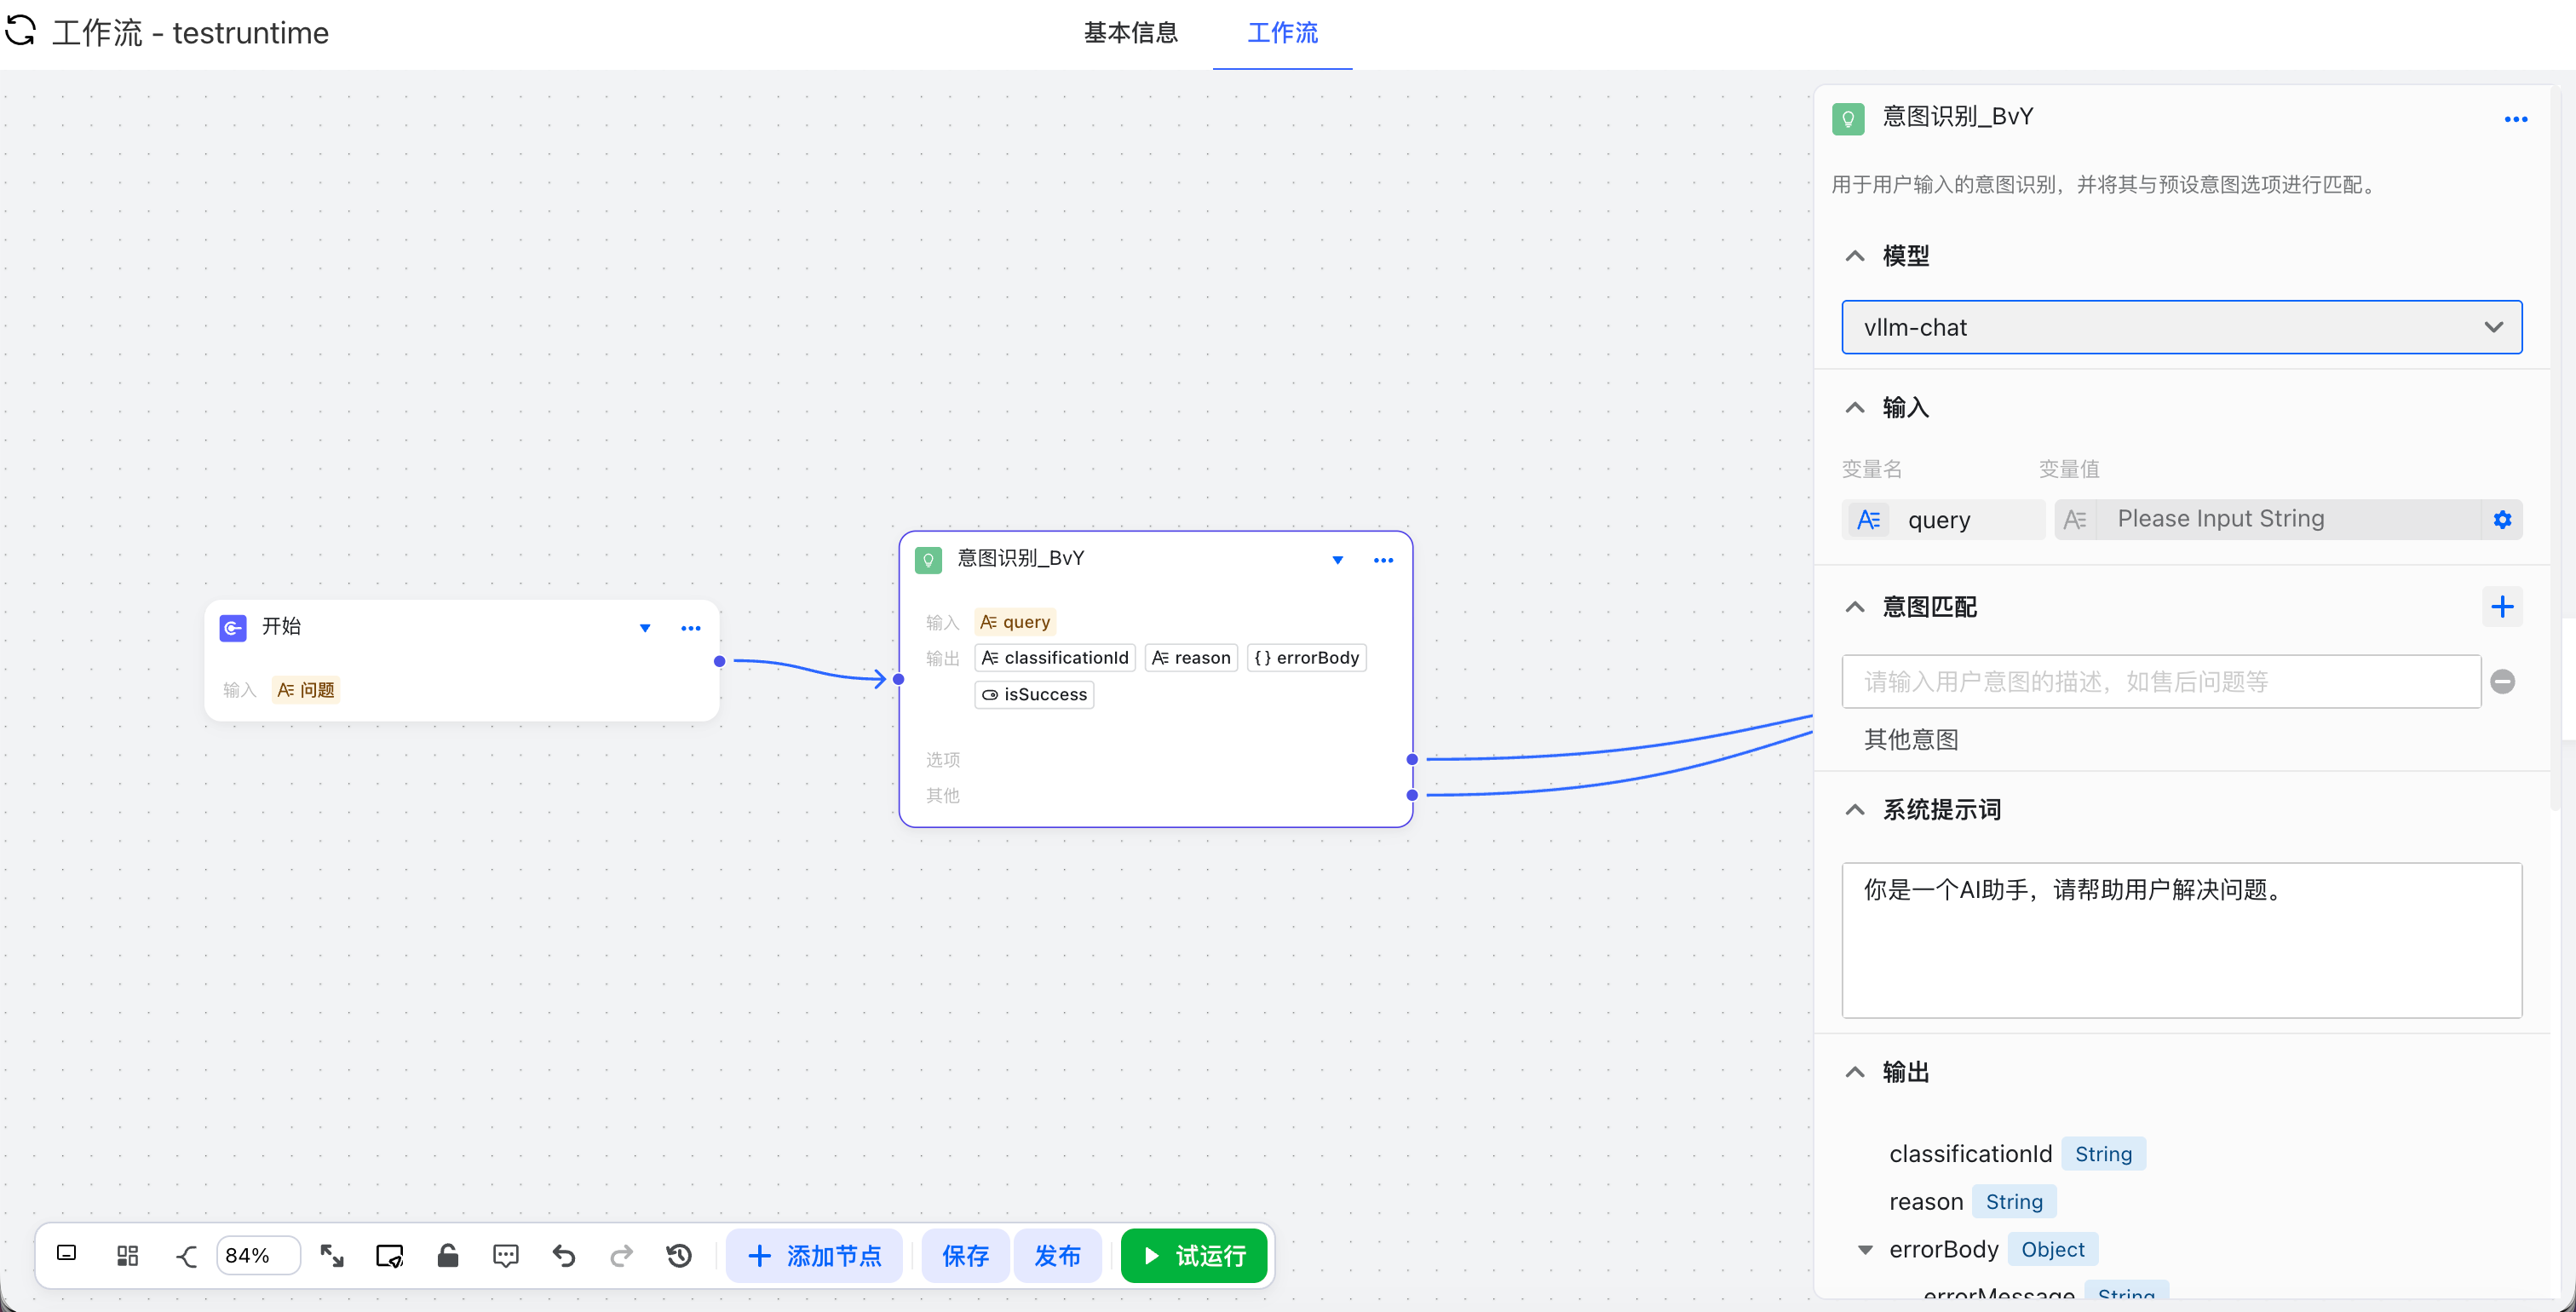Click the minimap icon in bottom toolbar
The image size is (2576, 1312).
pyautogui.click(x=67, y=1254)
